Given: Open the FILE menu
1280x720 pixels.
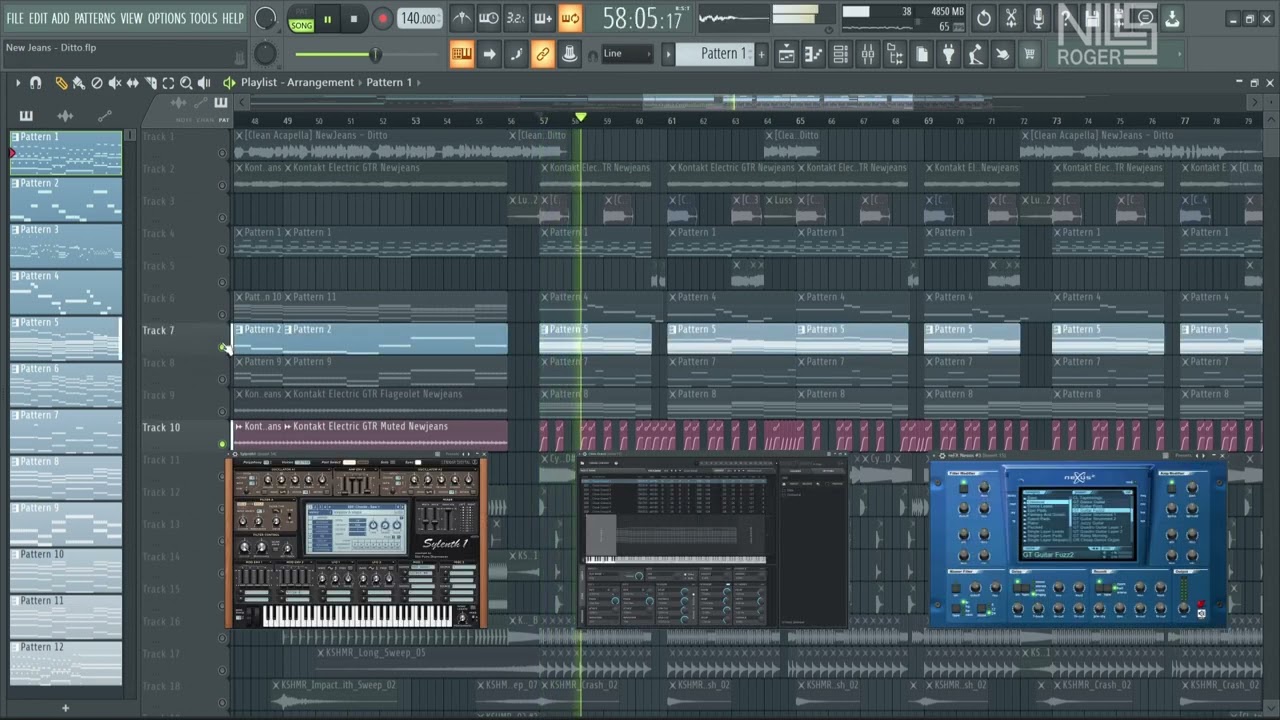Looking at the screenshot, I should pos(15,18).
